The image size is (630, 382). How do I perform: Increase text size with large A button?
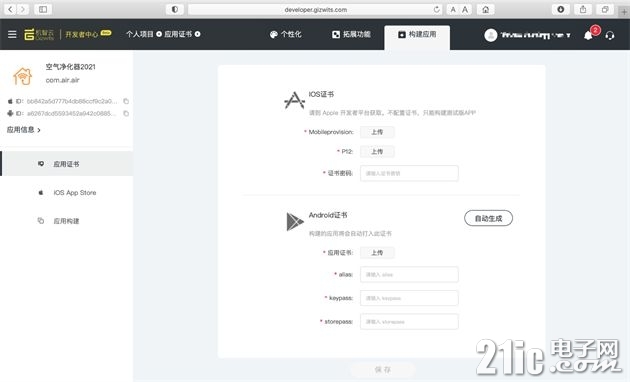[x=465, y=9]
